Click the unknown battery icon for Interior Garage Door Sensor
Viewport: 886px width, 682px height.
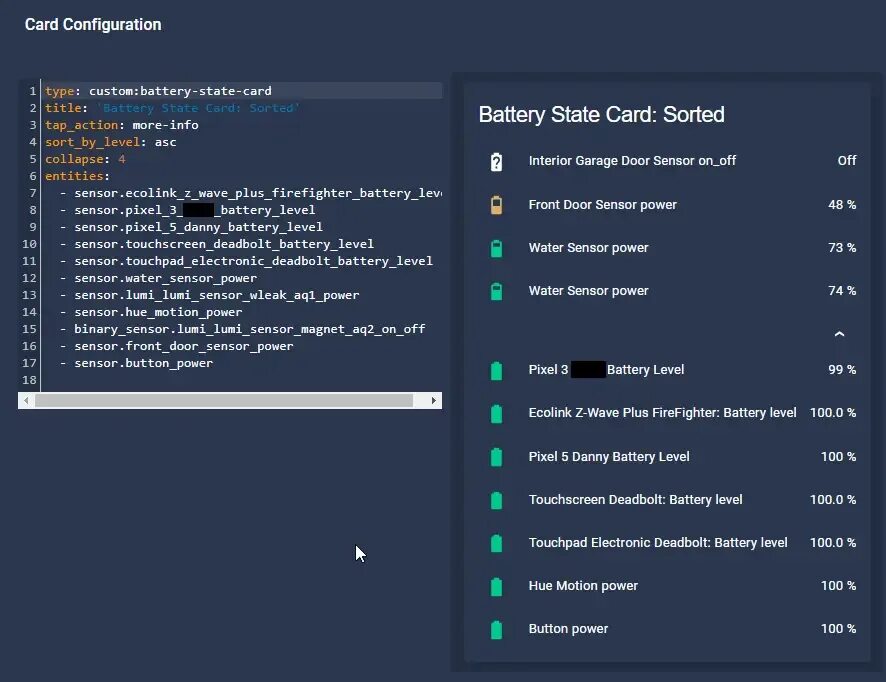pyautogui.click(x=496, y=162)
